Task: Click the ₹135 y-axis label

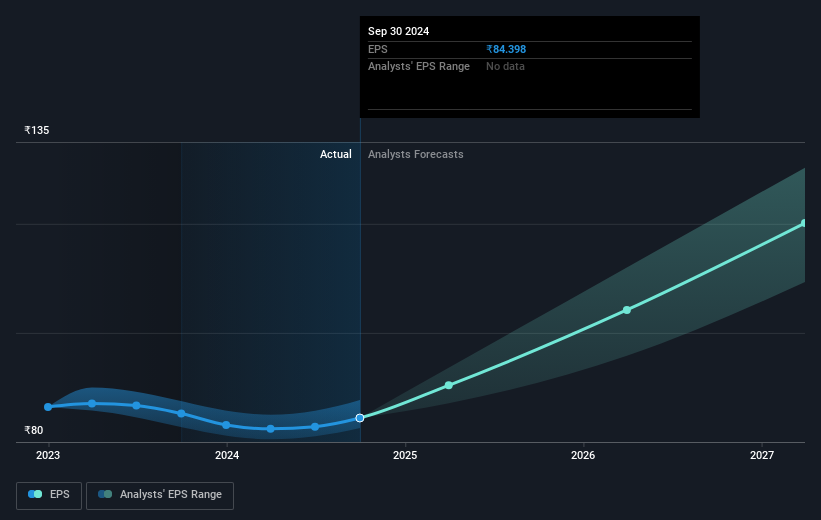Action: click(37, 130)
